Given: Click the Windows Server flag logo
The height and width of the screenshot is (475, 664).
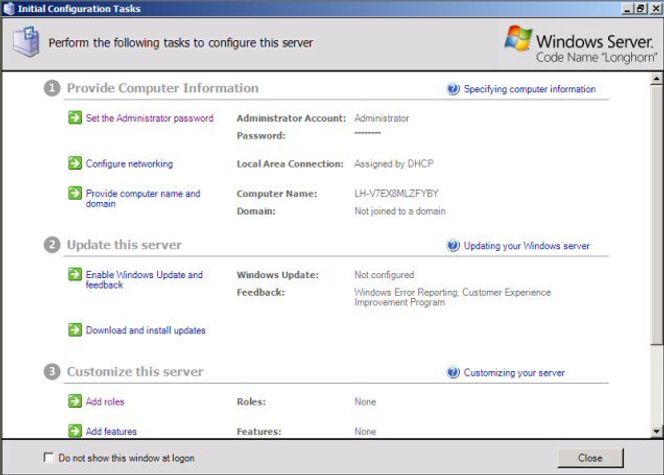Looking at the screenshot, I should click(x=518, y=38).
